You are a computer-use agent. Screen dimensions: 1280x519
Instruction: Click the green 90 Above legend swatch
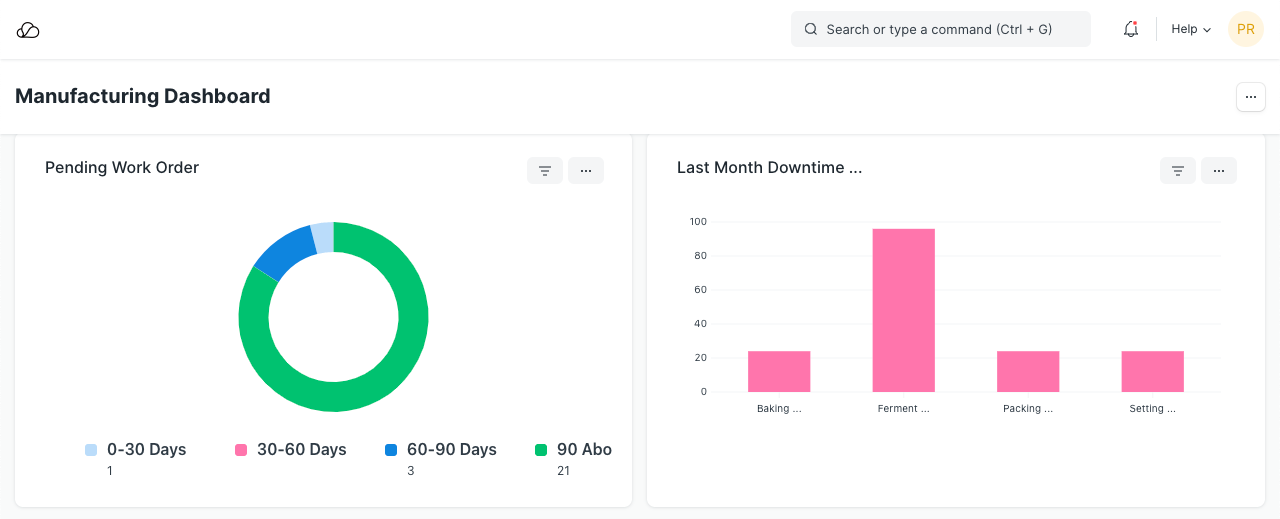[x=541, y=450]
